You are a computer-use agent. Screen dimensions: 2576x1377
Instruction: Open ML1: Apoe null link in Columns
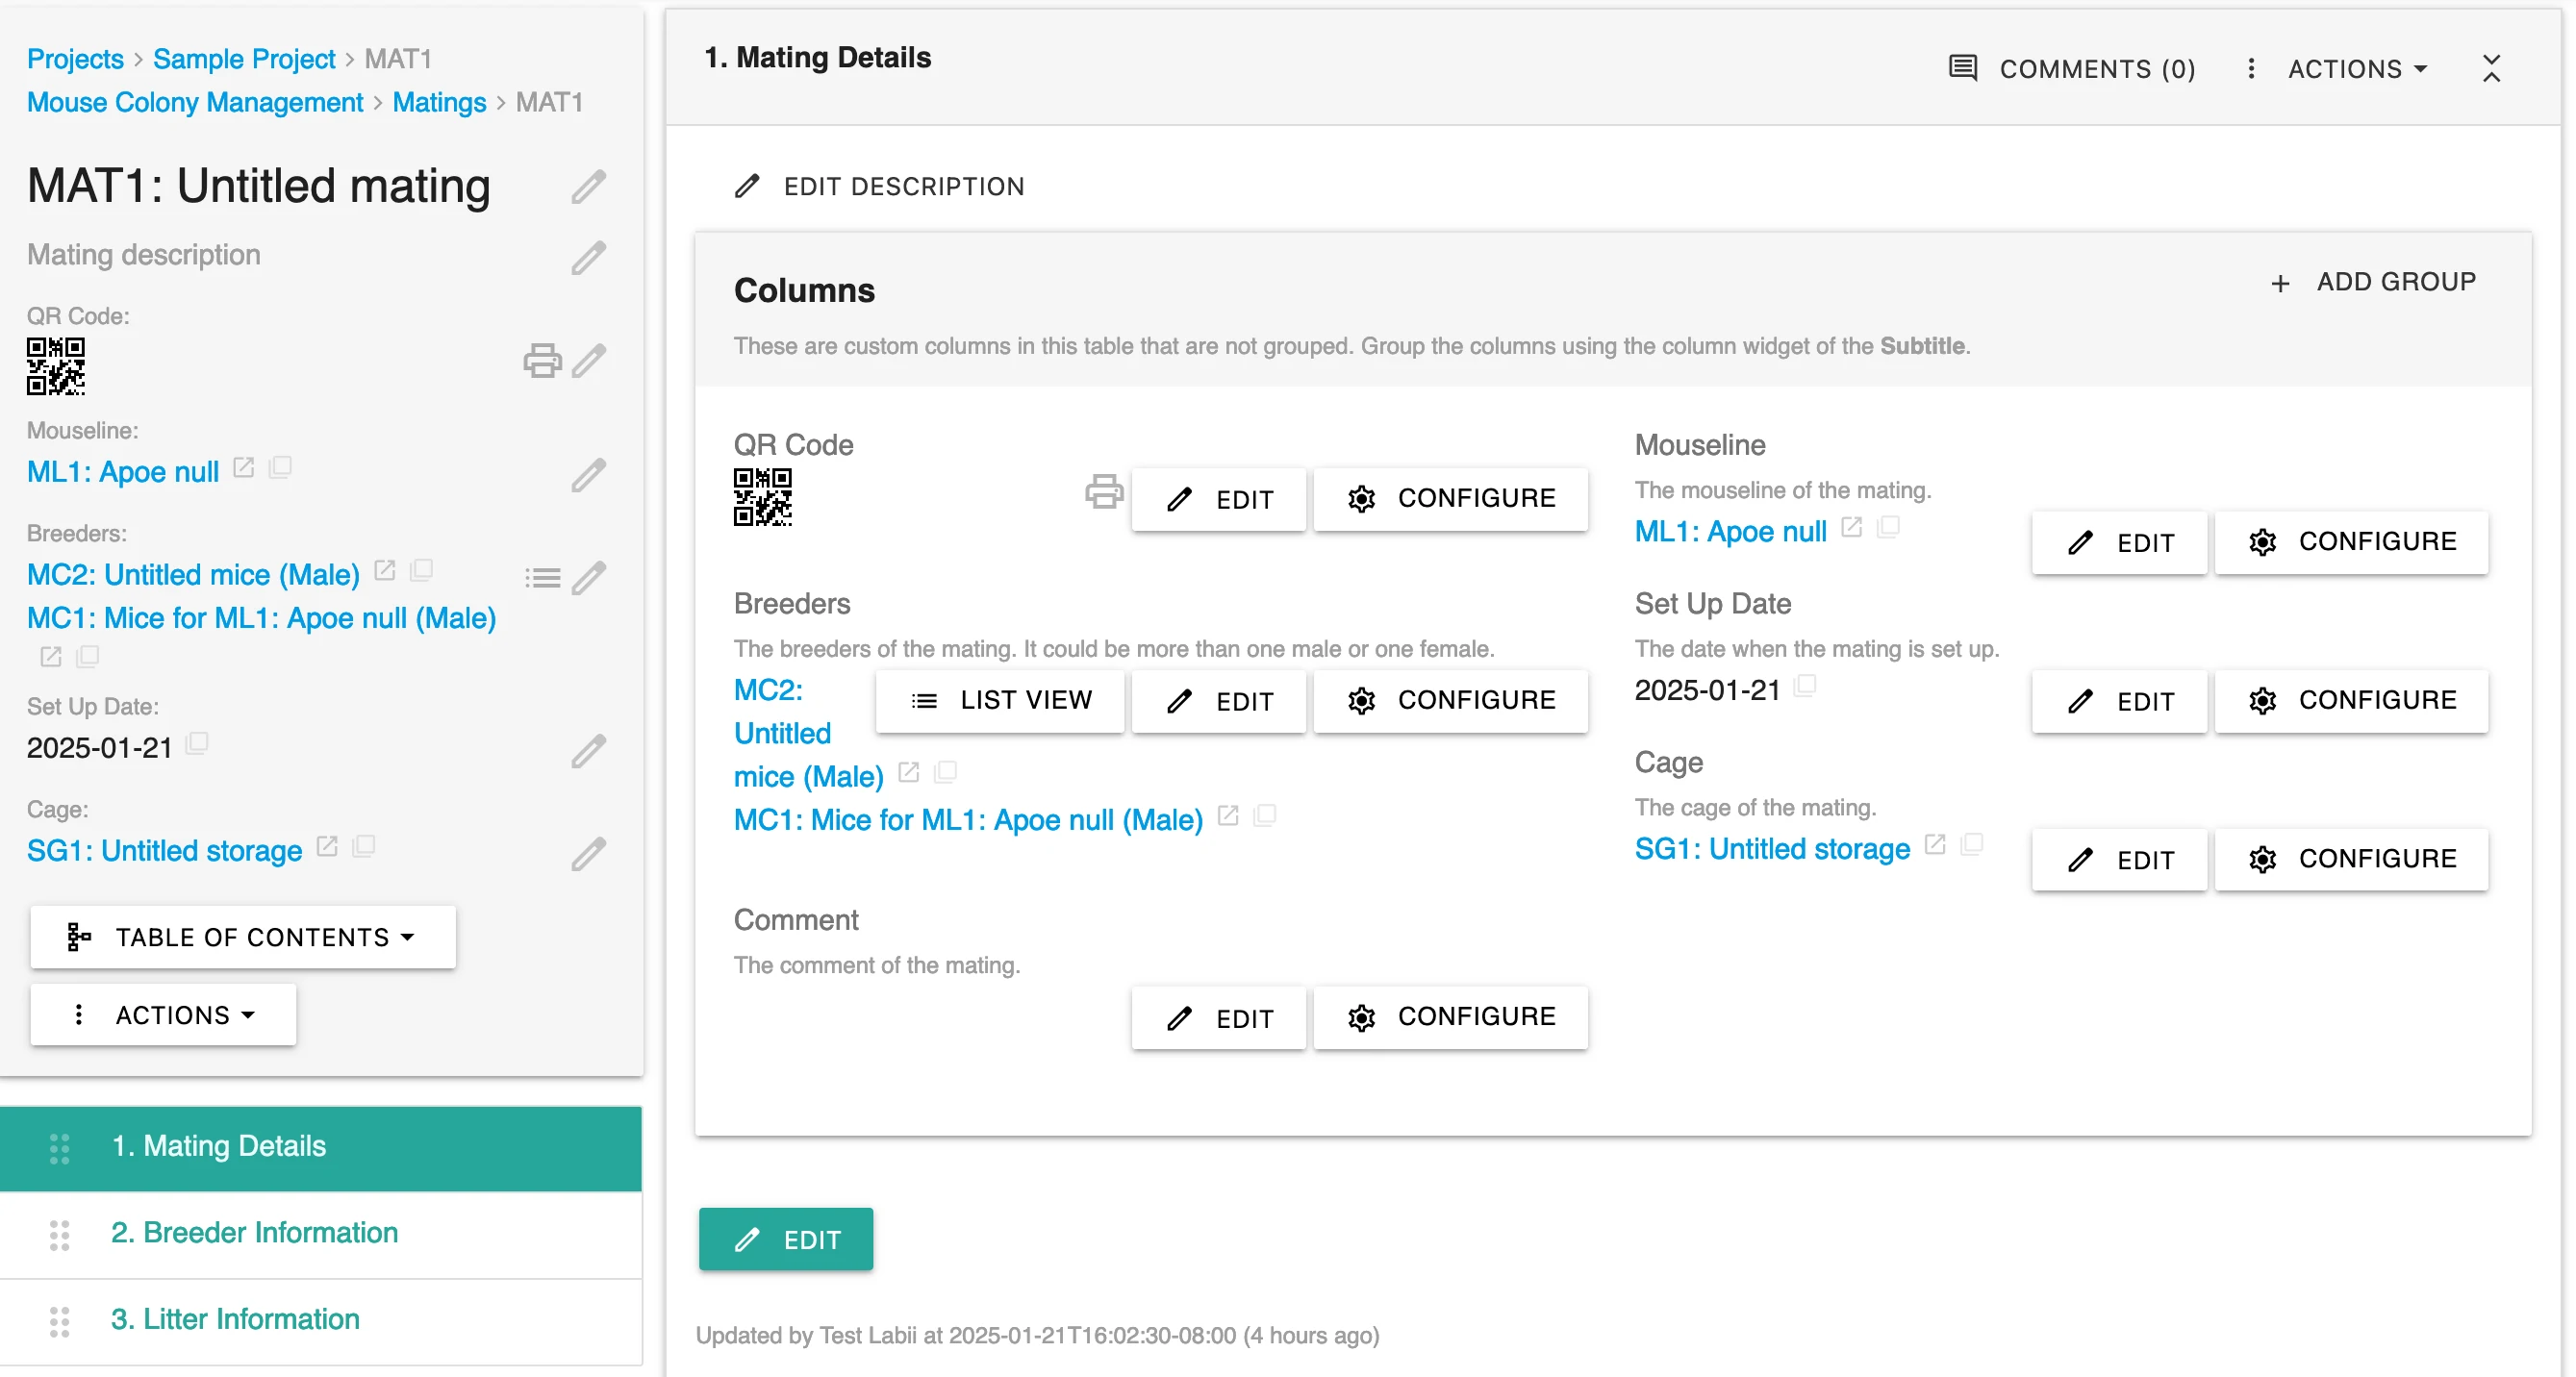tap(1731, 532)
